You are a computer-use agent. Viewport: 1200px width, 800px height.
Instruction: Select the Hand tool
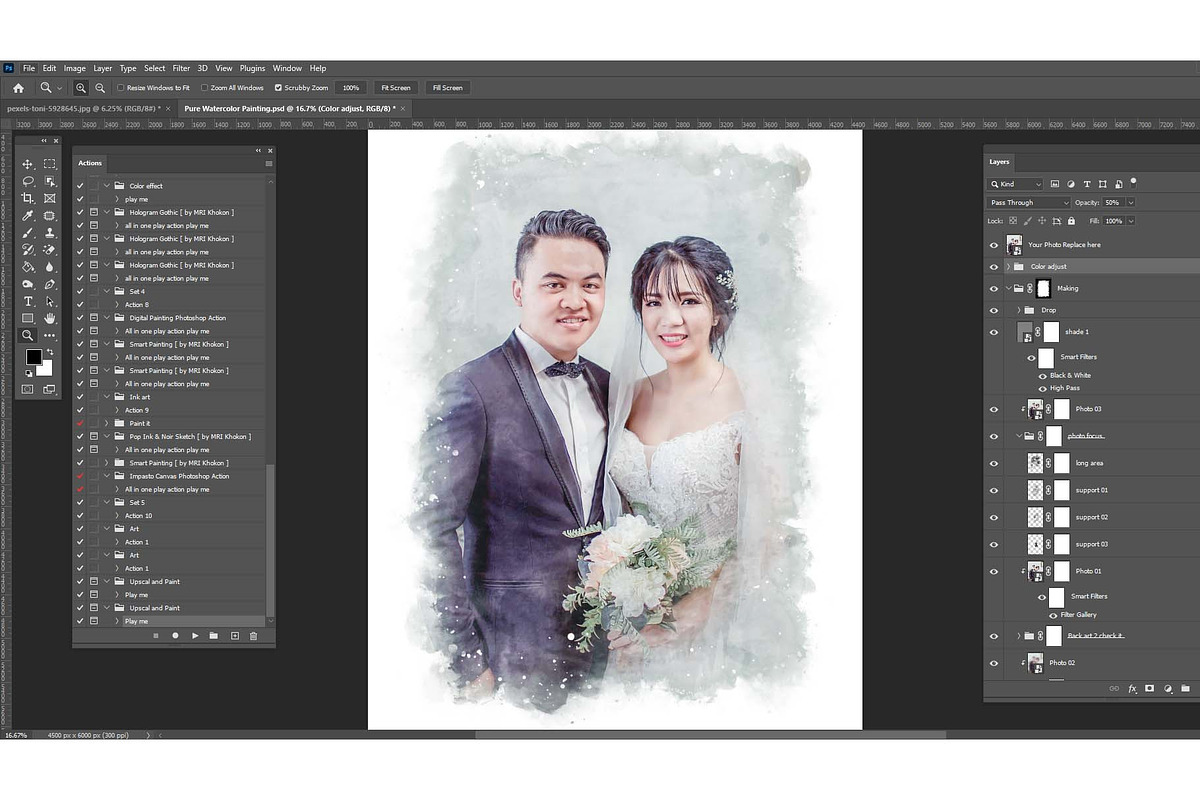coord(50,318)
